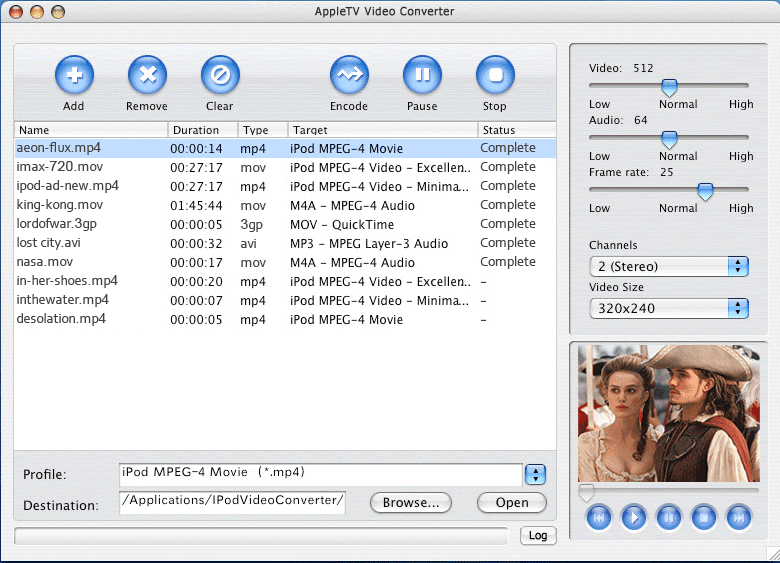Click the Video bitrate slider handle

click(670, 88)
